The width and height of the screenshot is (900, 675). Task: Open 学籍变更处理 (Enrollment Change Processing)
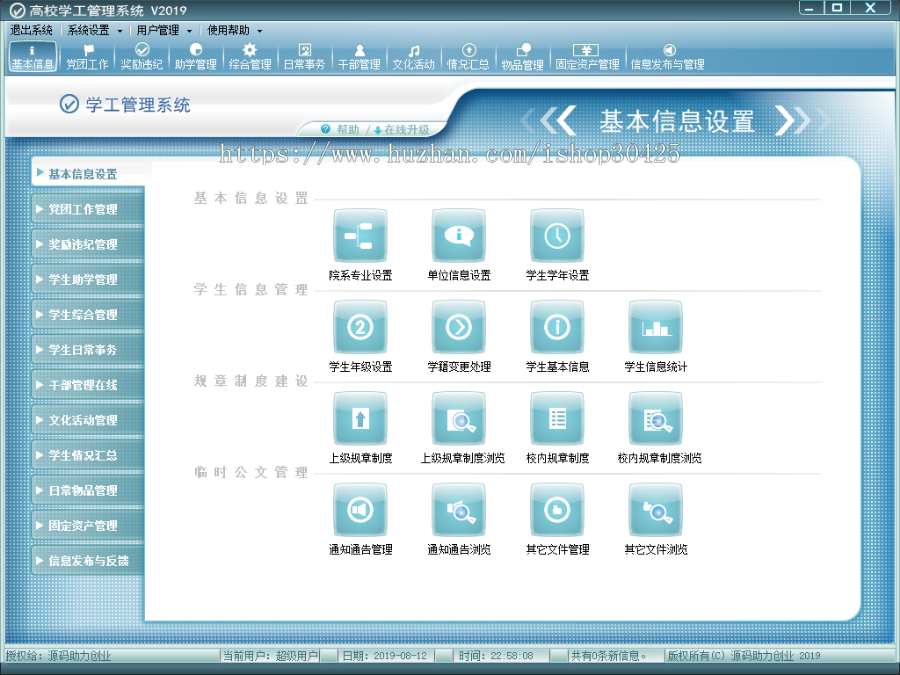pos(458,325)
